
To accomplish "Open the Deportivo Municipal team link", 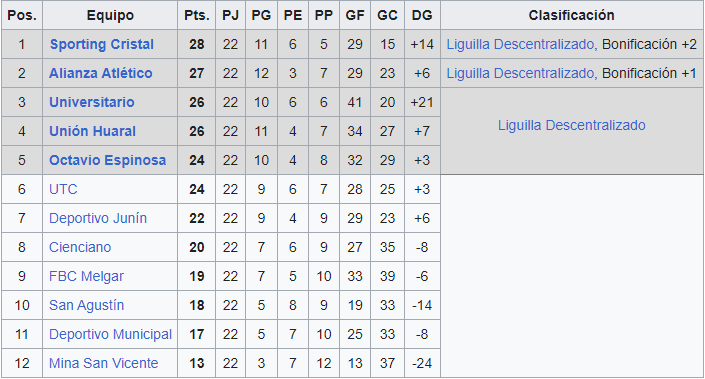I will point(110,334).
